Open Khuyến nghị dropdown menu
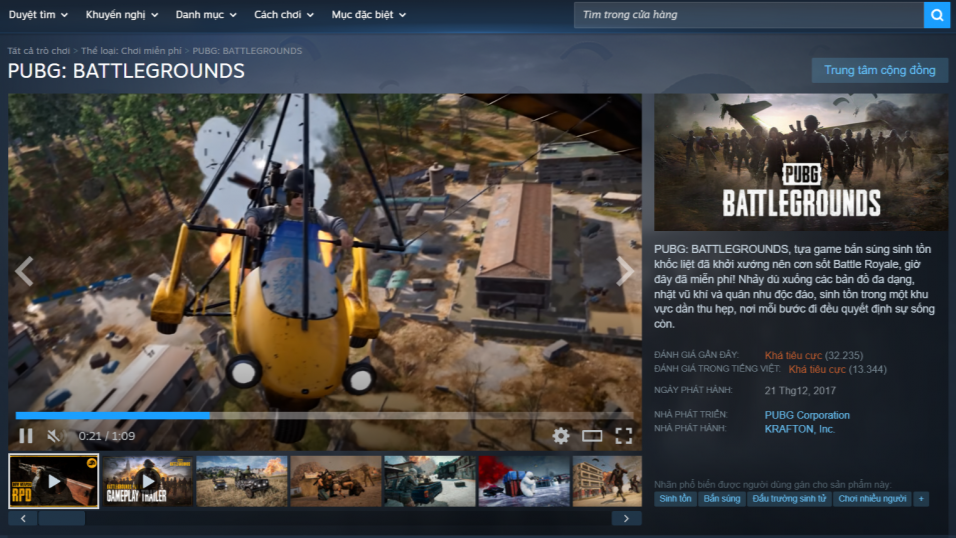Screen dimensions: 956x538 click(x=121, y=15)
